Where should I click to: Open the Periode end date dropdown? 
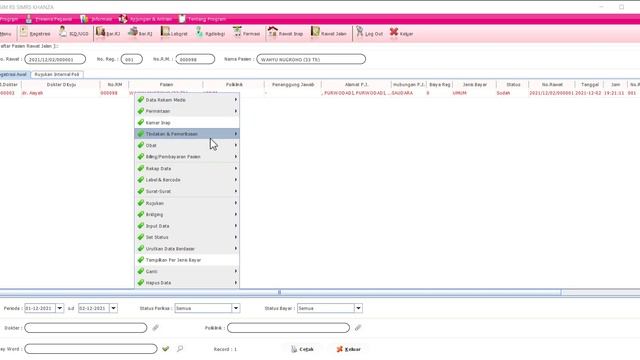click(113, 308)
